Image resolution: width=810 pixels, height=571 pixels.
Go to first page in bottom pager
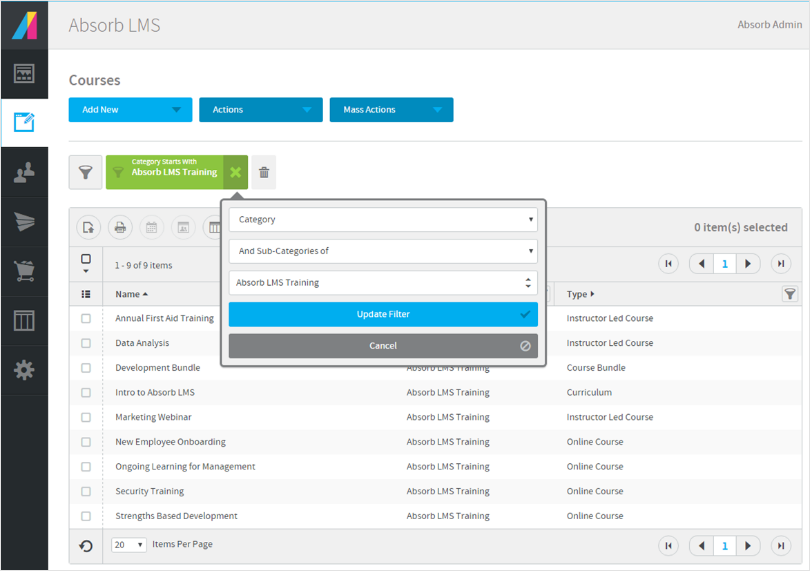coord(668,546)
